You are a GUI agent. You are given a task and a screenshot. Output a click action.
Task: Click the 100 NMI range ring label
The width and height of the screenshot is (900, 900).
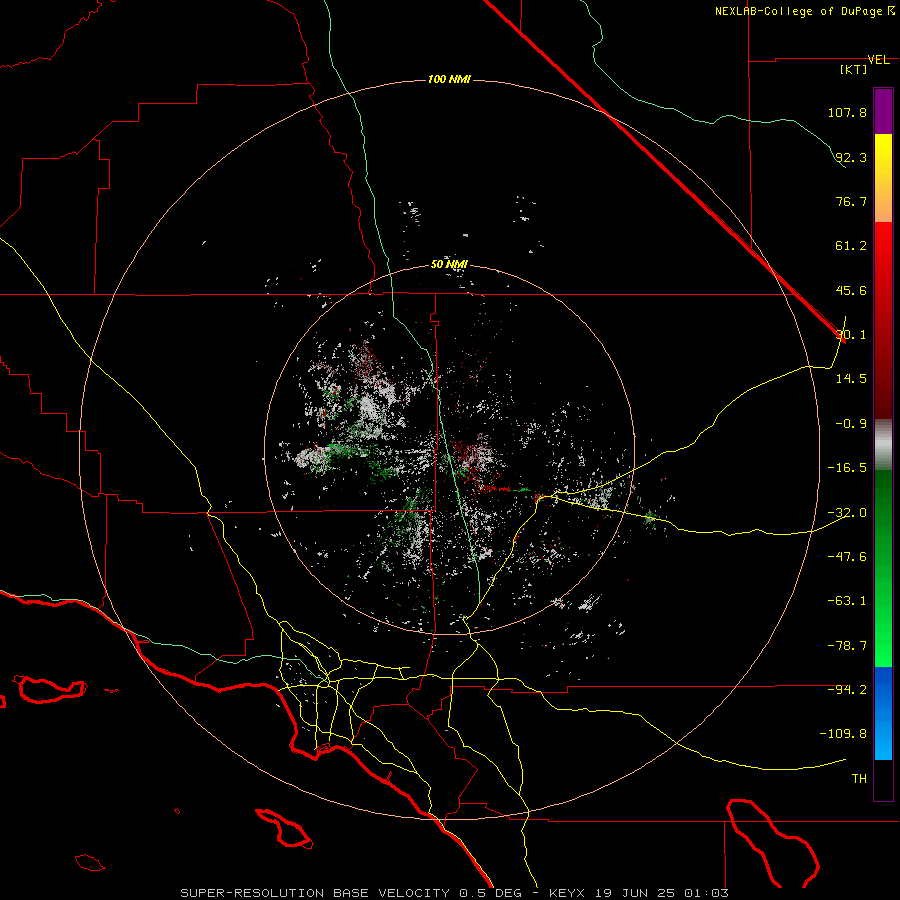(x=449, y=79)
